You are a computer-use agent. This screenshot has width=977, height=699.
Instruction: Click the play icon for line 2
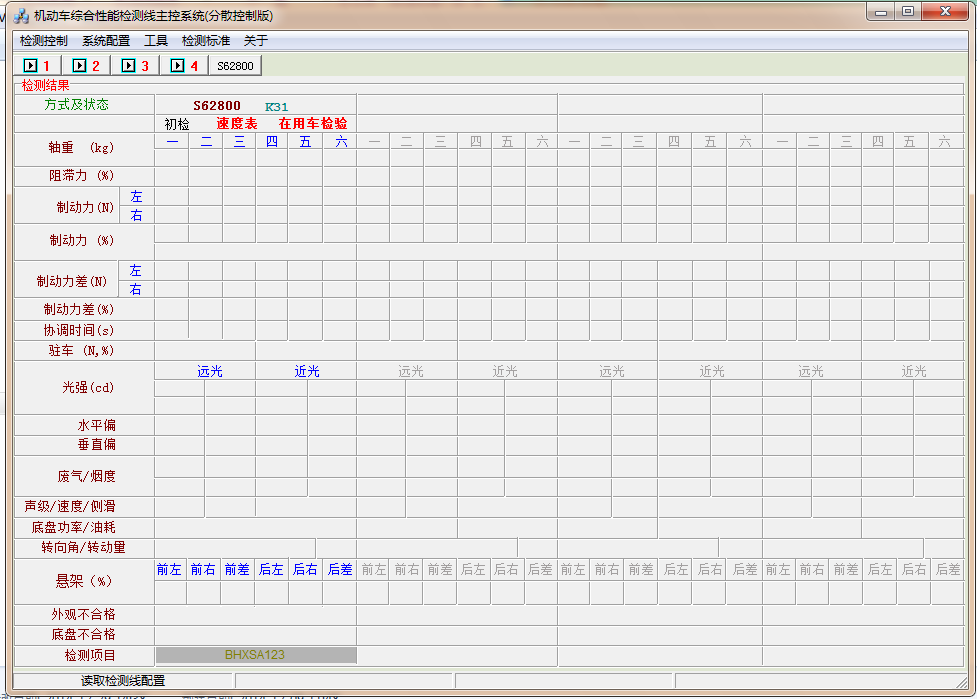coord(80,66)
